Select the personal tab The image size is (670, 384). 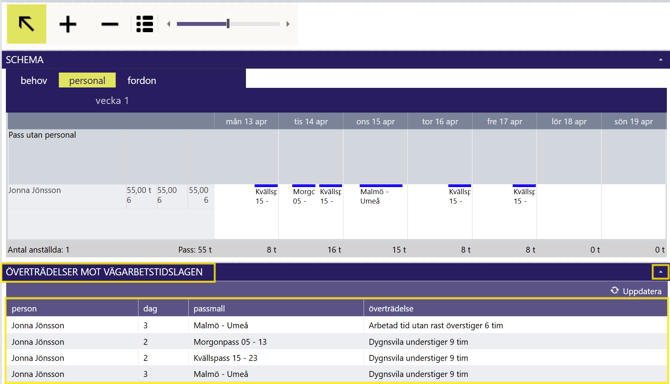[x=87, y=80]
